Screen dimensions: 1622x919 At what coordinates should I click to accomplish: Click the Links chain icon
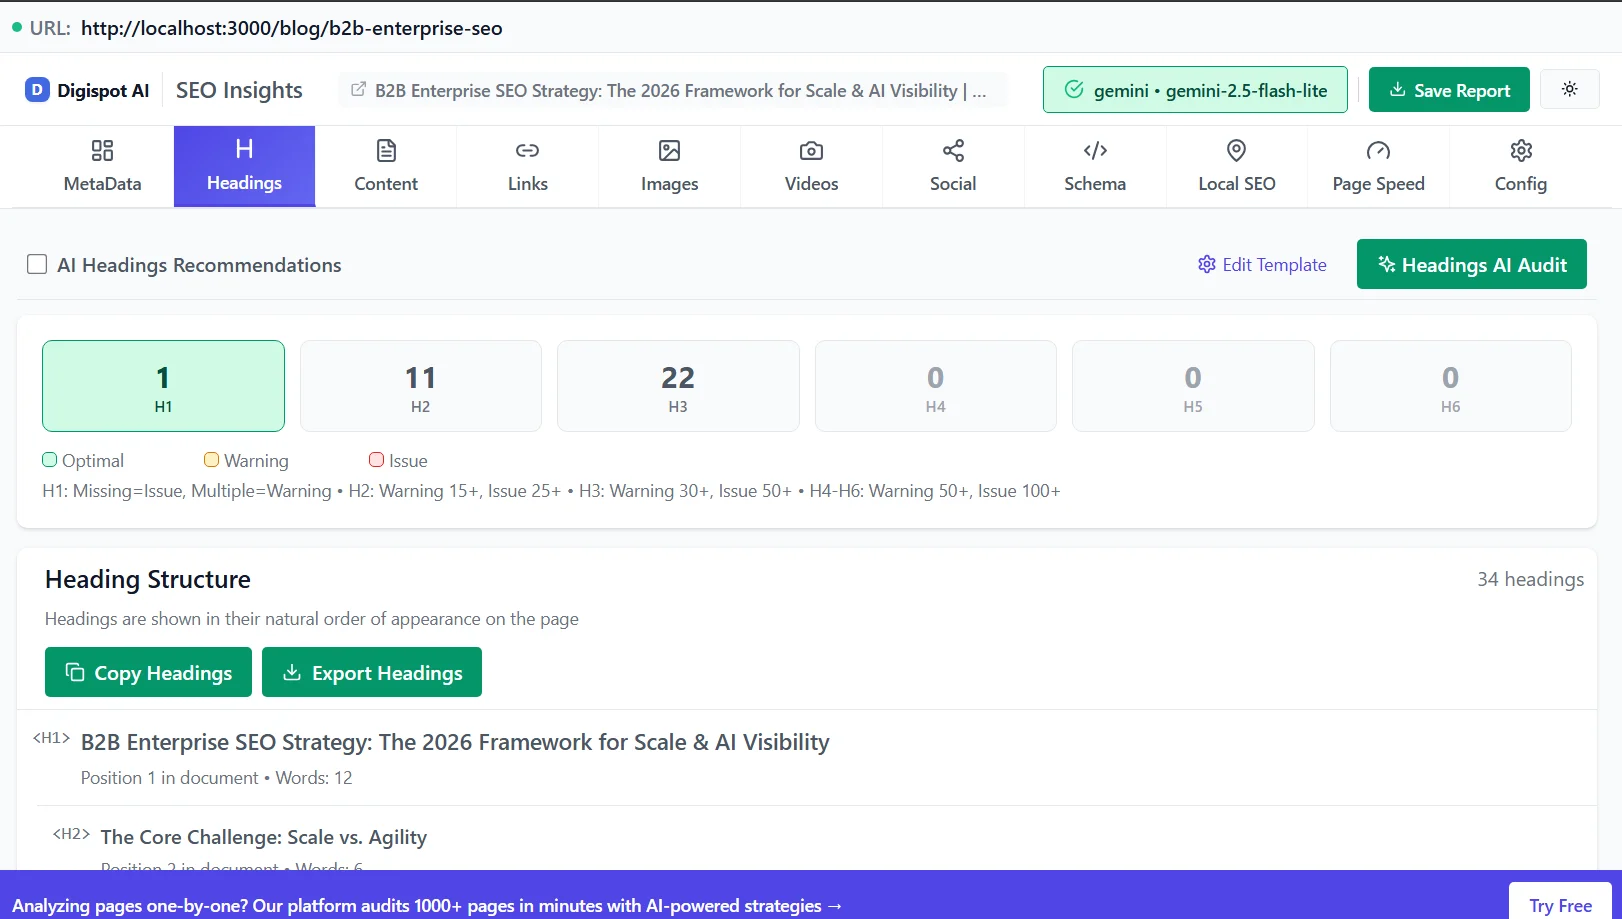point(528,151)
